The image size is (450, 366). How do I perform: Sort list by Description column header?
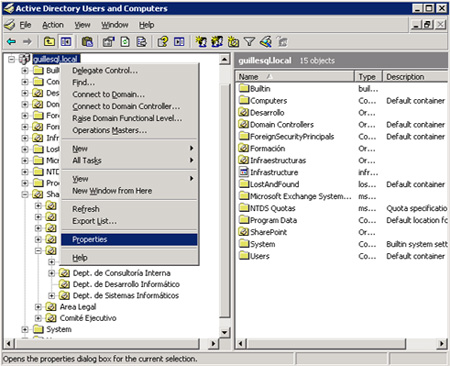pos(415,77)
